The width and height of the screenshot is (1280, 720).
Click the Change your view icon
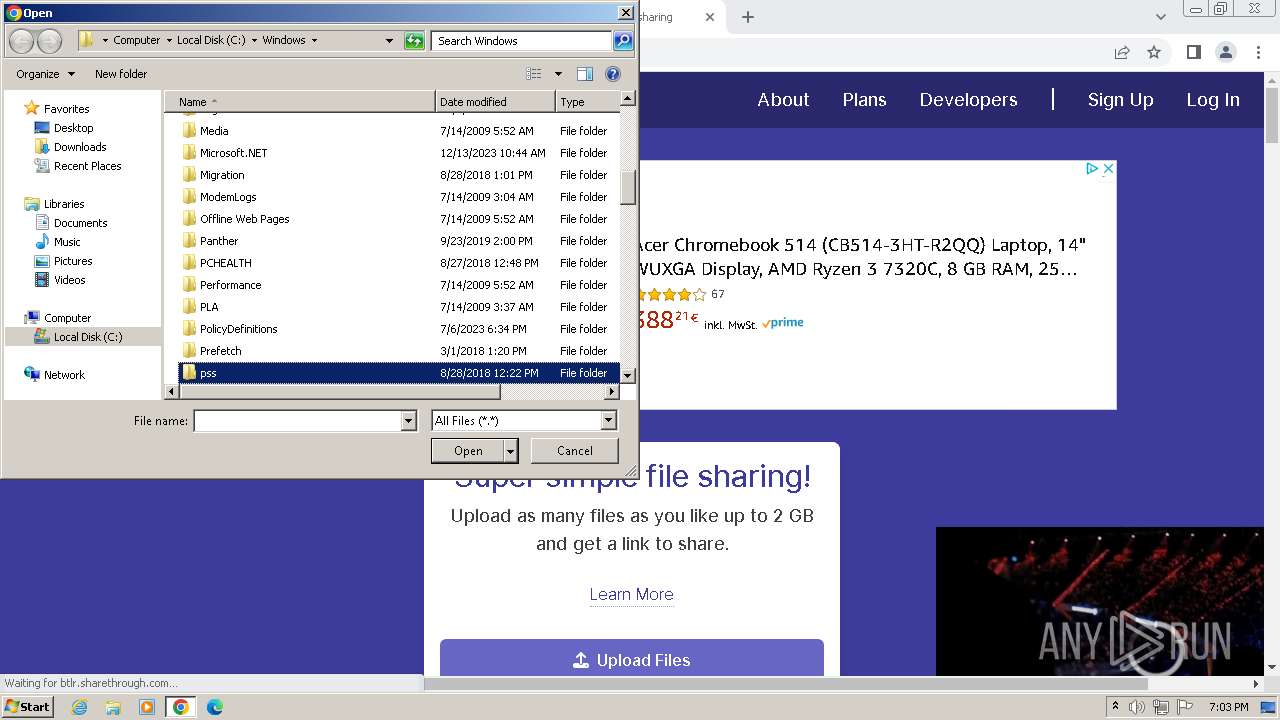[x=534, y=74]
